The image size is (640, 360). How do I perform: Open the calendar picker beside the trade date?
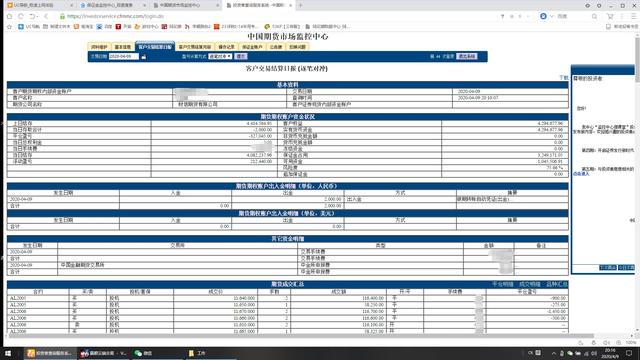pyautogui.click(x=144, y=57)
